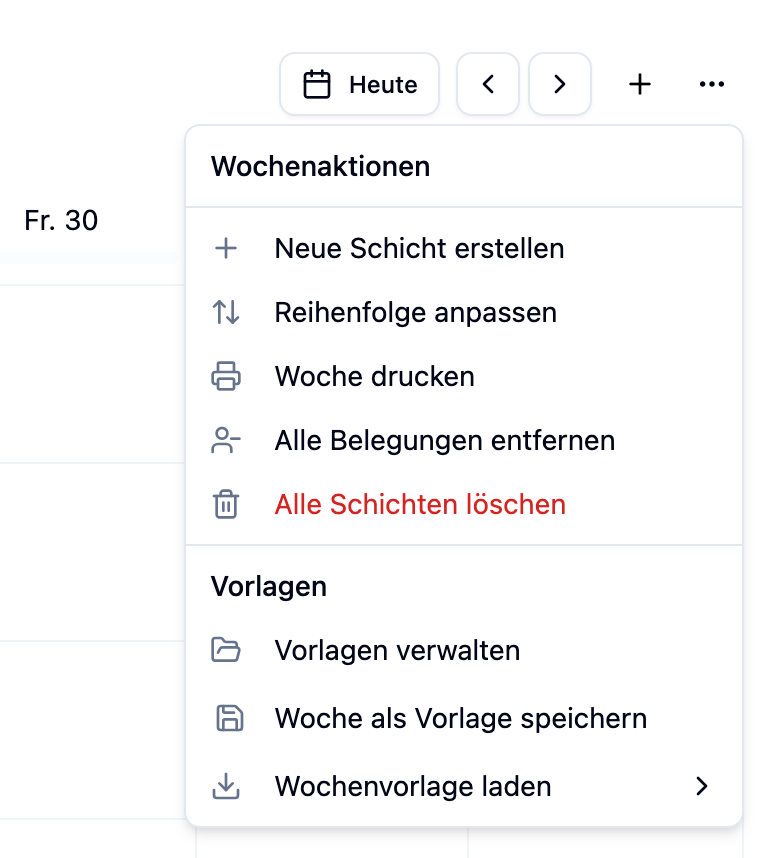The image size is (768, 858).
Task: Choose Alle Schichten löschen
Action: tap(420, 505)
